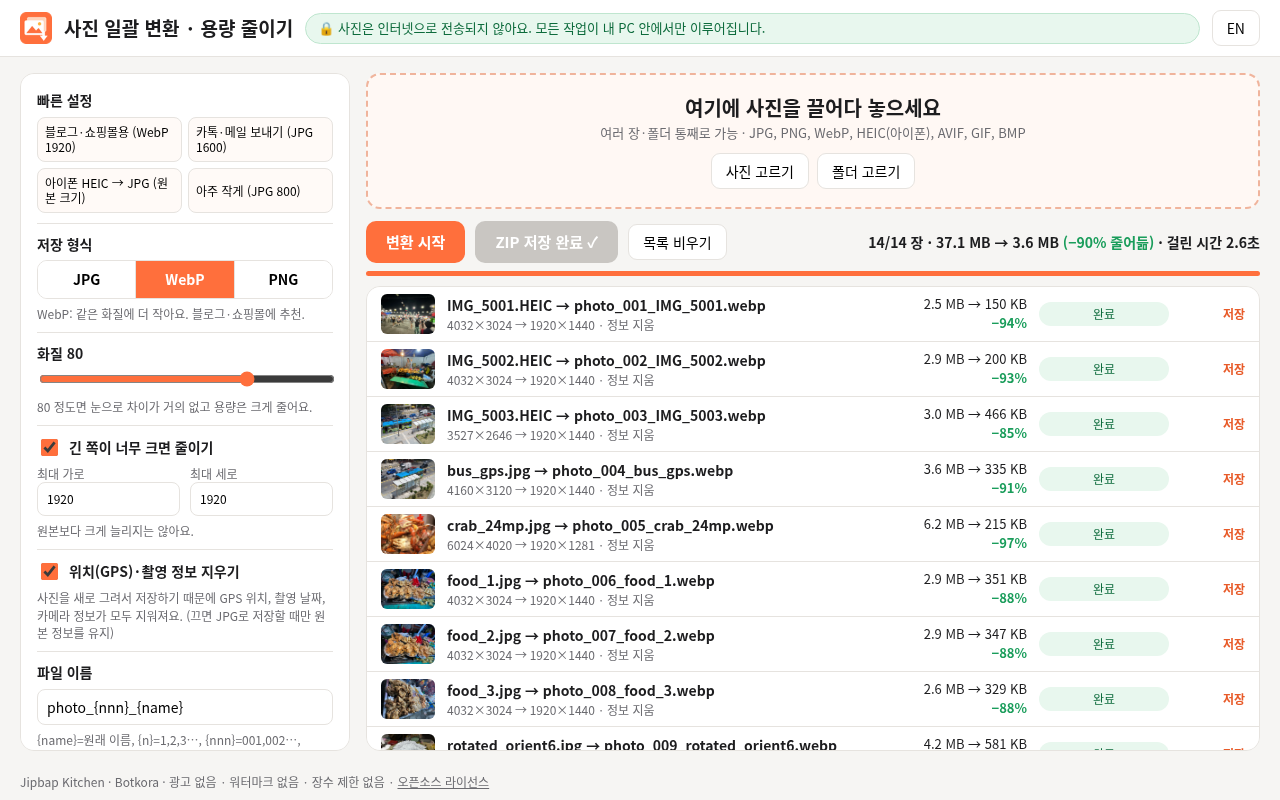This screenshot has height=800, width=1280.
Task: Select WebP as the save format
Action: (185, 279)
